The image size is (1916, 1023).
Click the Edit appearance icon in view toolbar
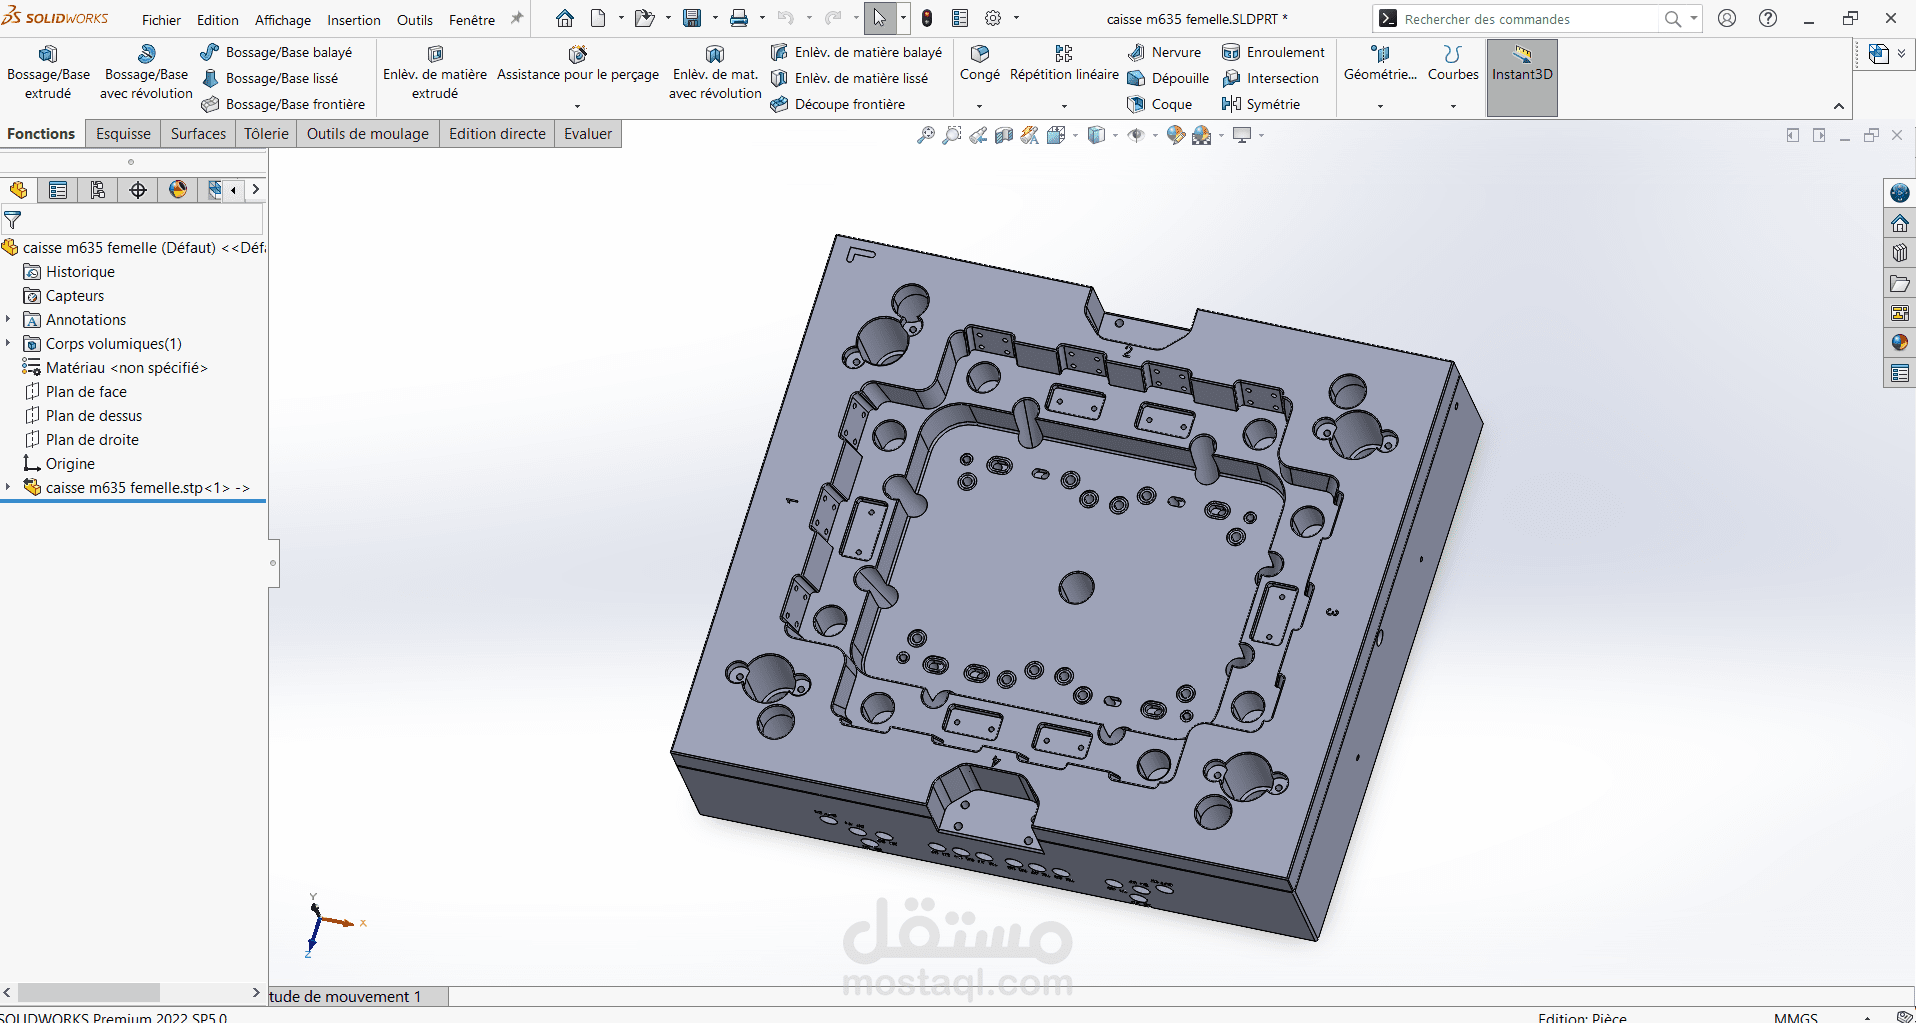(1176, 135)
